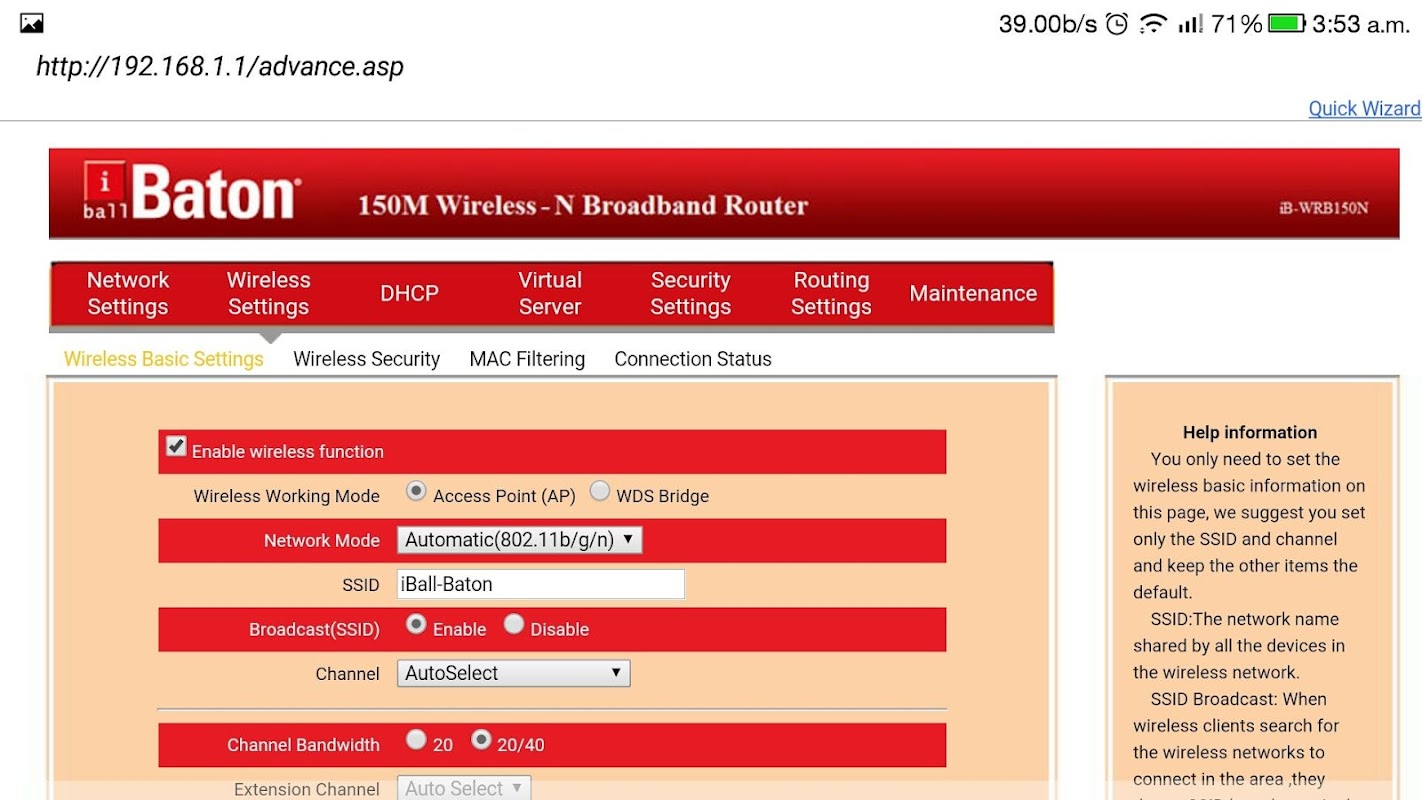Choose 20 channel bandwidth
The height and width of the screenshot is (800, 1422).
click(416, 740)
